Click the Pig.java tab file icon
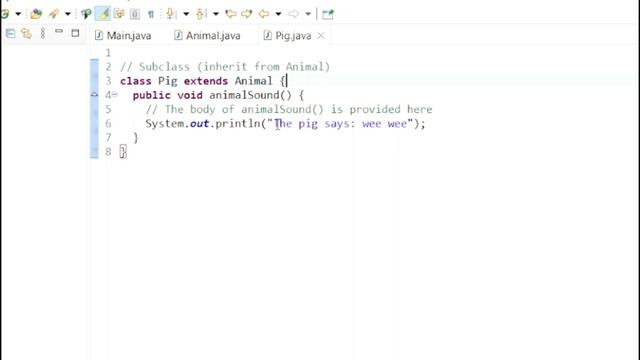Viewport: 640px width, 360px height. (x=267, y=36)
